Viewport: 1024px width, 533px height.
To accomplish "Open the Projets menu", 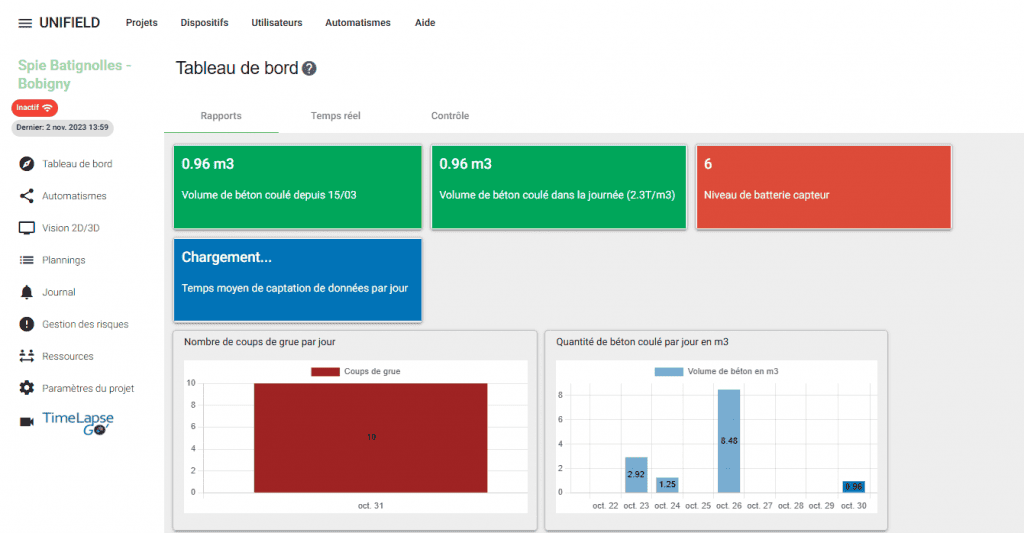I will point(141,23).
